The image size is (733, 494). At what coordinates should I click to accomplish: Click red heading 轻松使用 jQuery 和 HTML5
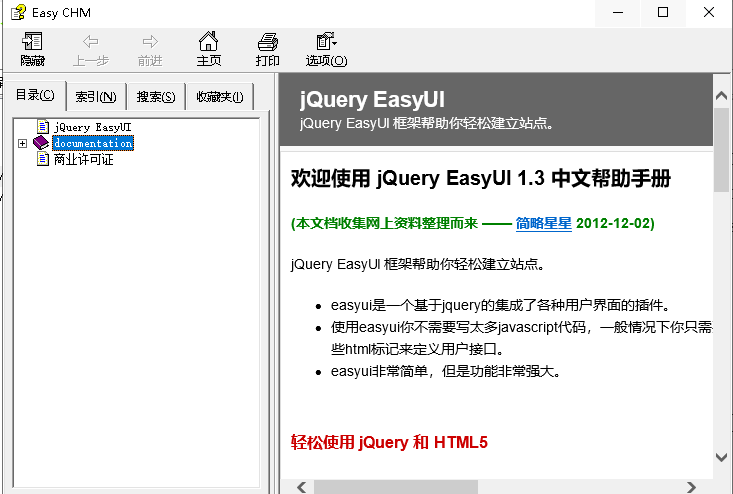tap(389, 442)
